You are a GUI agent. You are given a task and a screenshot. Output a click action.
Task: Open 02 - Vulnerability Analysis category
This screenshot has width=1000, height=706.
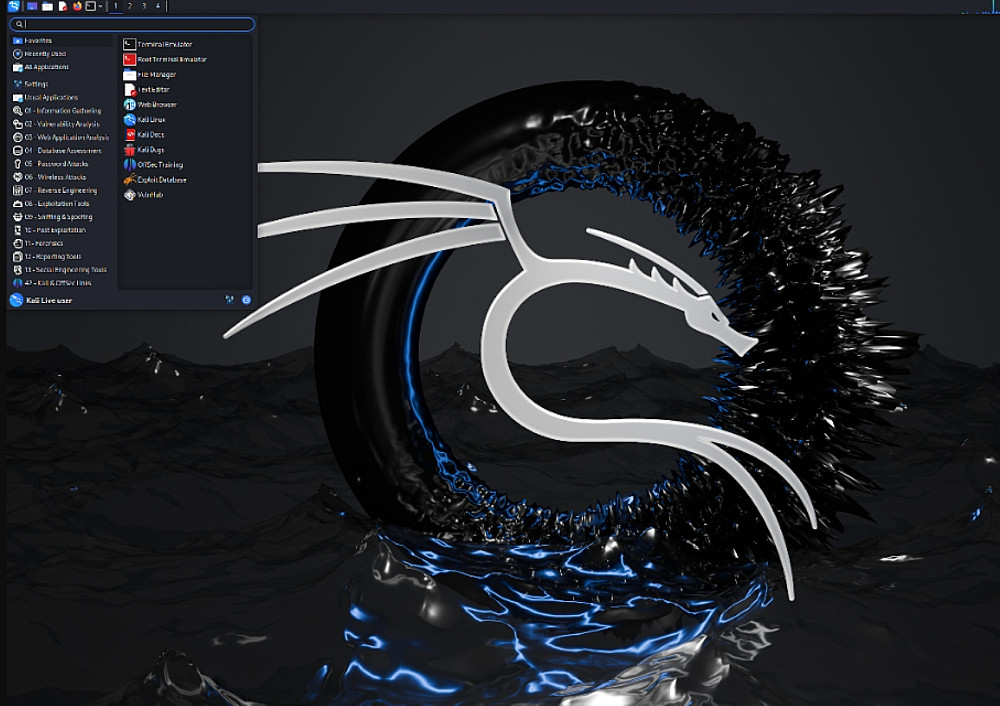tap(62, 124)
